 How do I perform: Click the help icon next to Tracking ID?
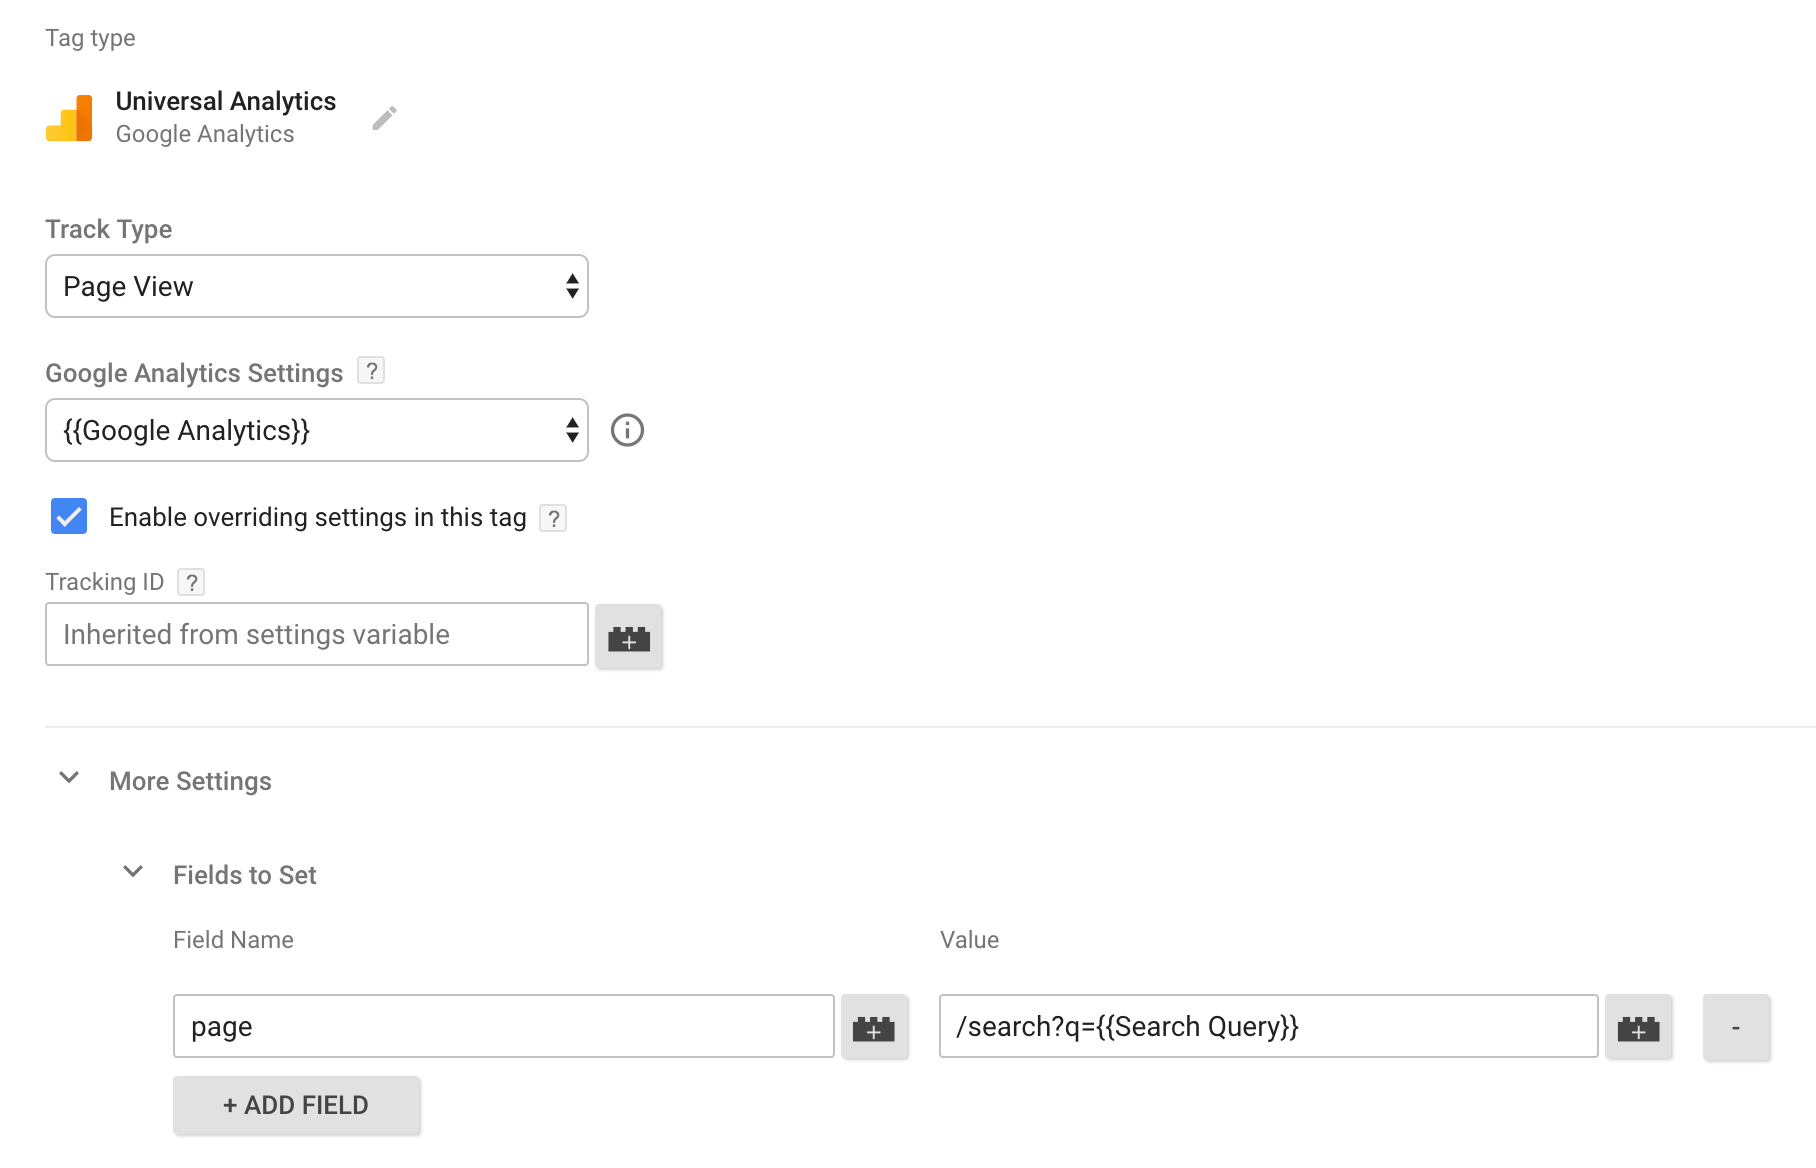click(191, 581)
